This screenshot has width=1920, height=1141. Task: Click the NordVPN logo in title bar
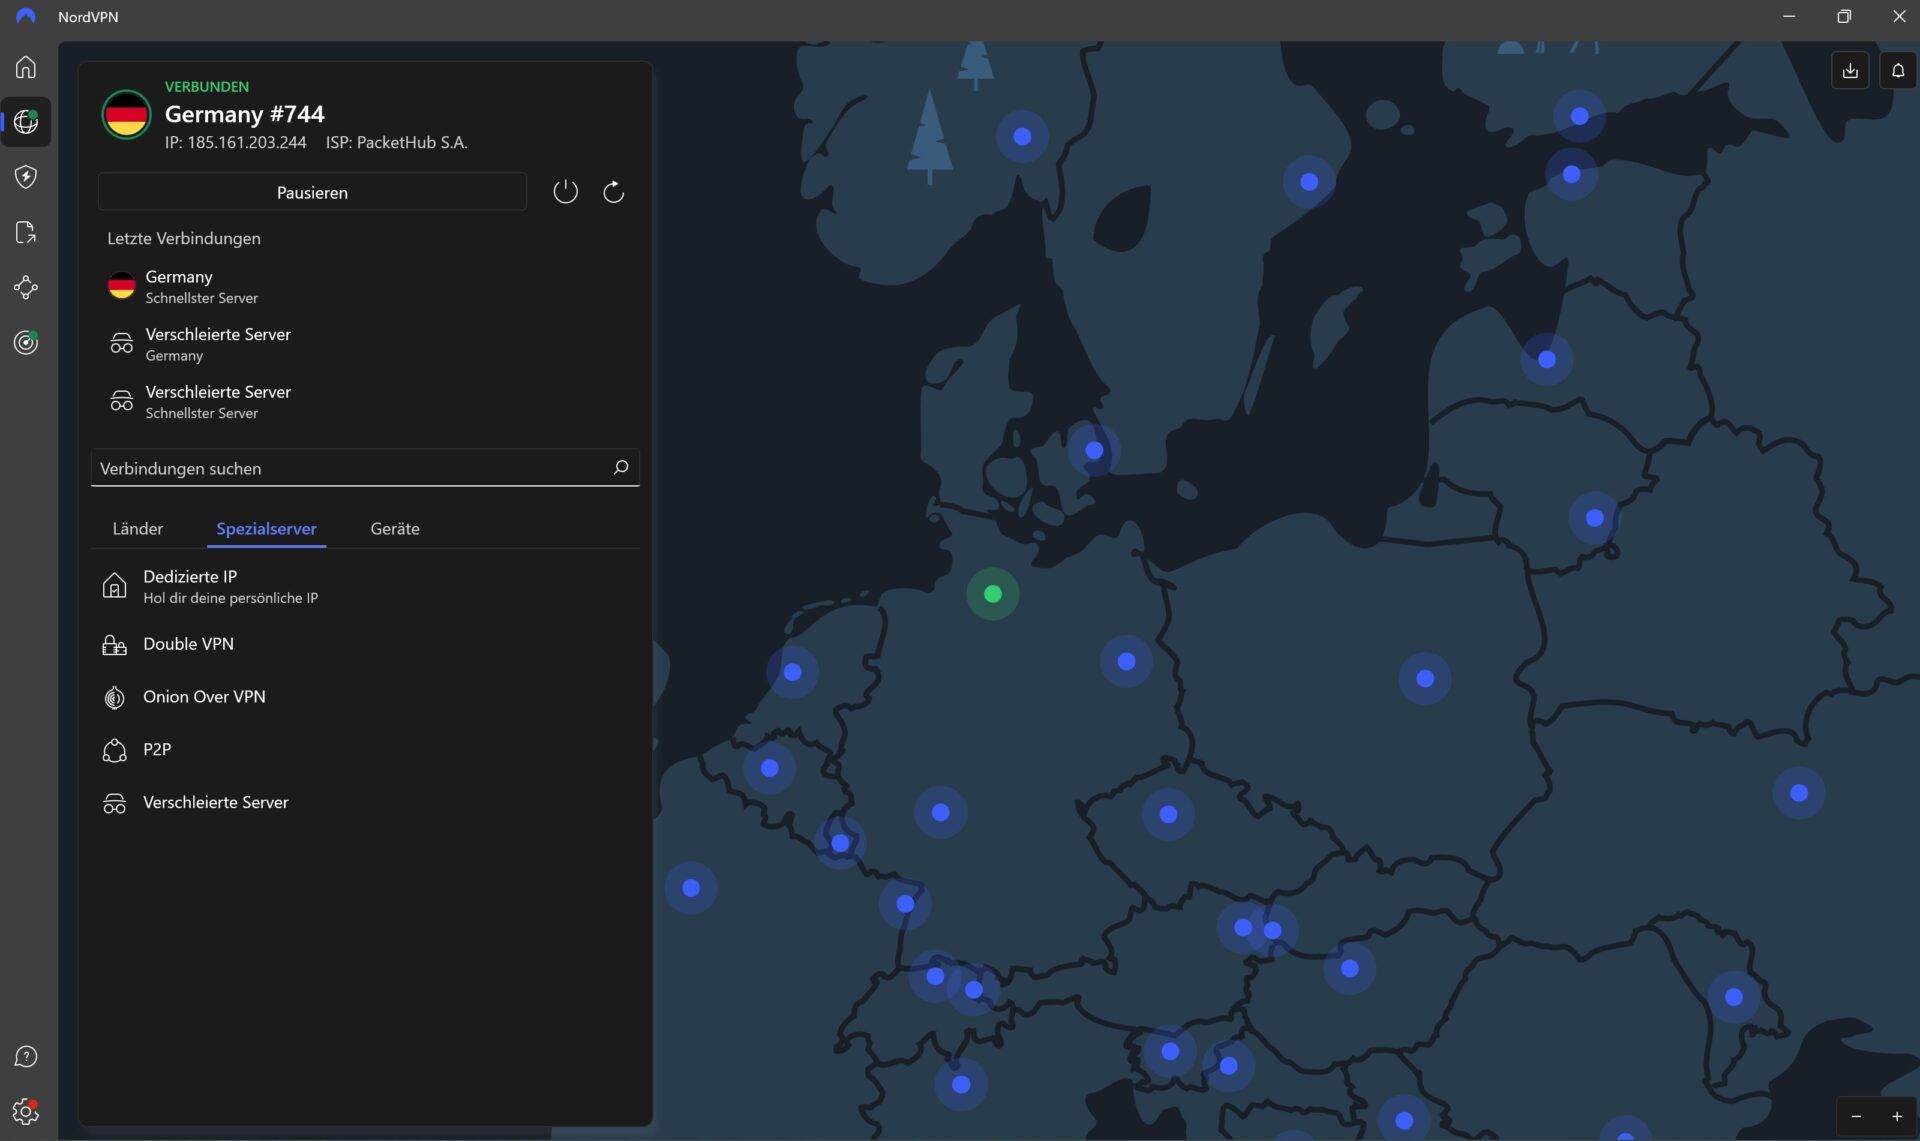pyautogui.click(x=26, y=16)
